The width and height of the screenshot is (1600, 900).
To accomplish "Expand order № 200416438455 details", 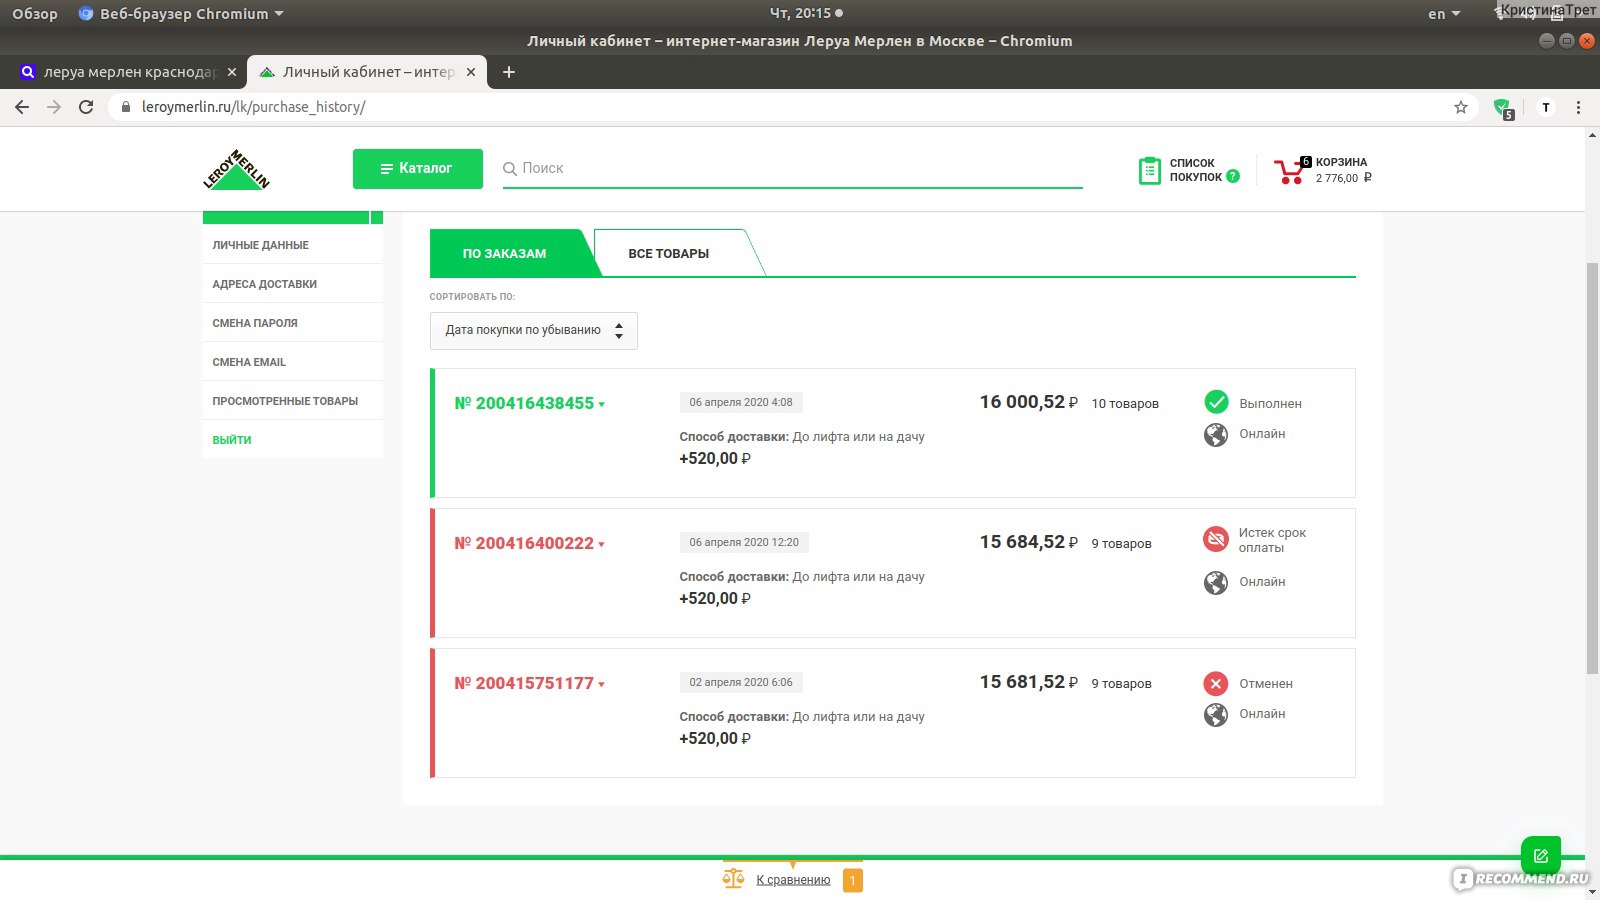I will [530, 403].
